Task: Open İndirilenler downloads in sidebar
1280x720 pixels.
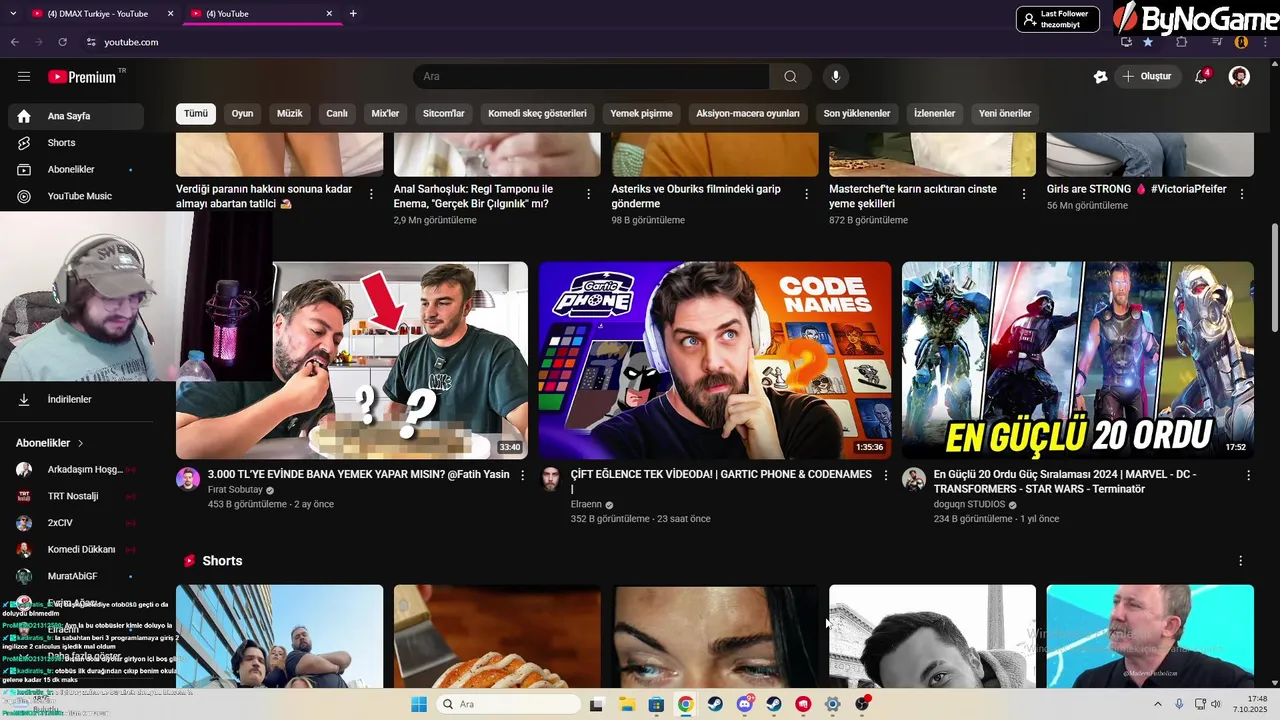Action: (x=75, y=399)
